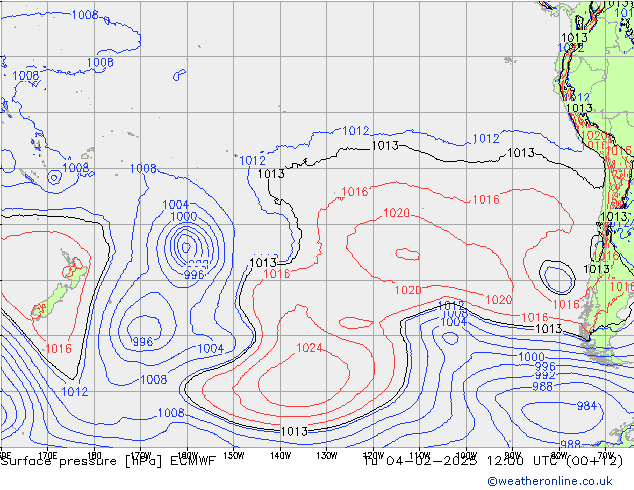Click the 1000 label off southern Chile
The width and height of the screenshot is (634, 490).
tap(531, 357)
